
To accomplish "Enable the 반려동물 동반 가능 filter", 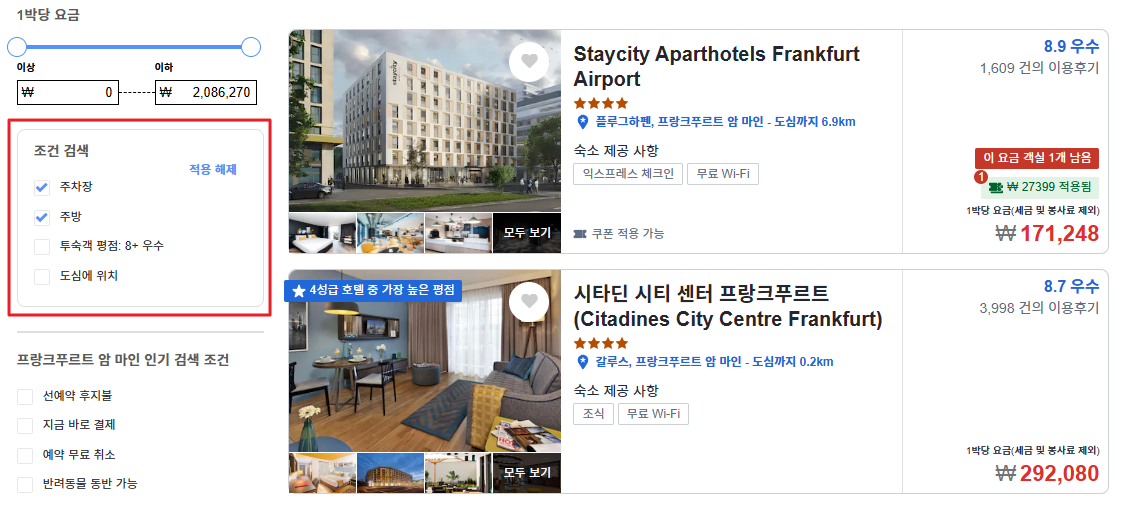I will click(25, 484).
